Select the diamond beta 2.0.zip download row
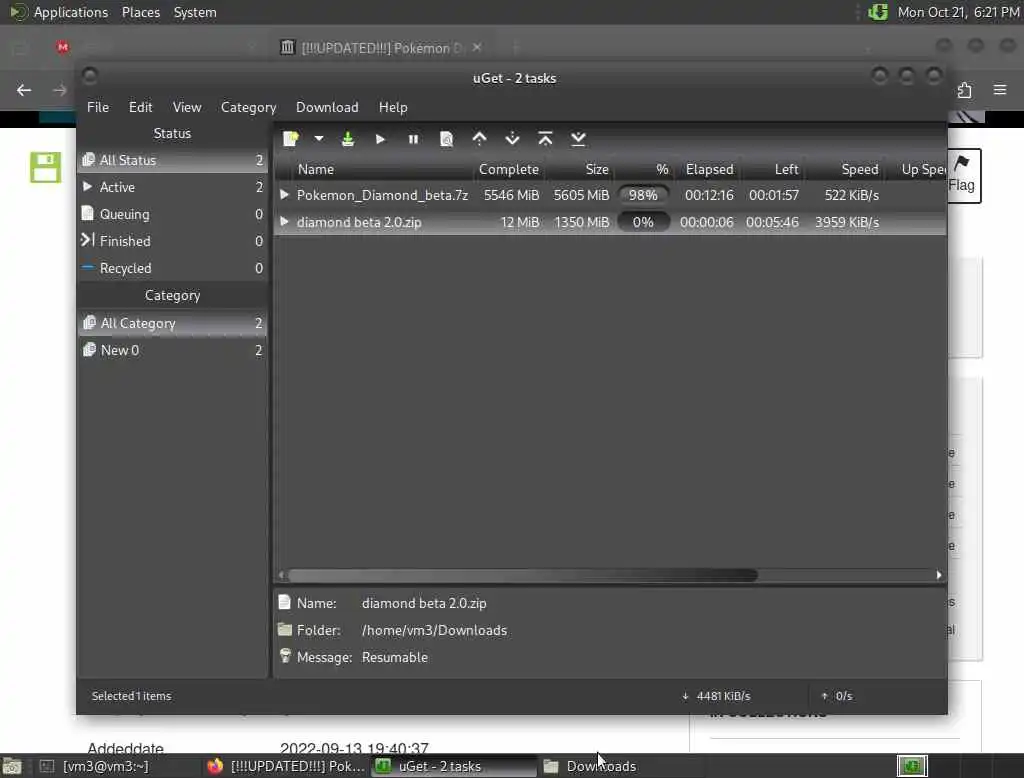 [611, 222]
